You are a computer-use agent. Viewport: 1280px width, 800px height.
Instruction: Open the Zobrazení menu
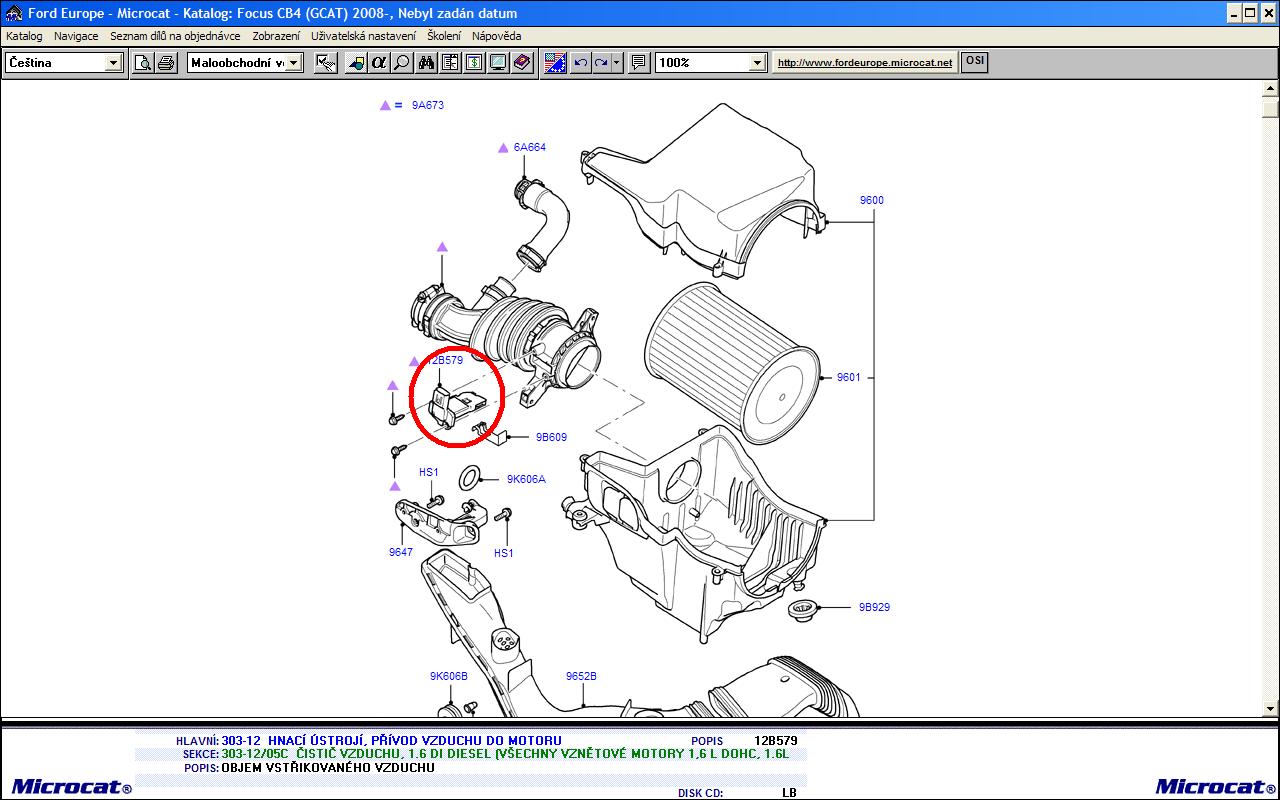coord(276,36)
